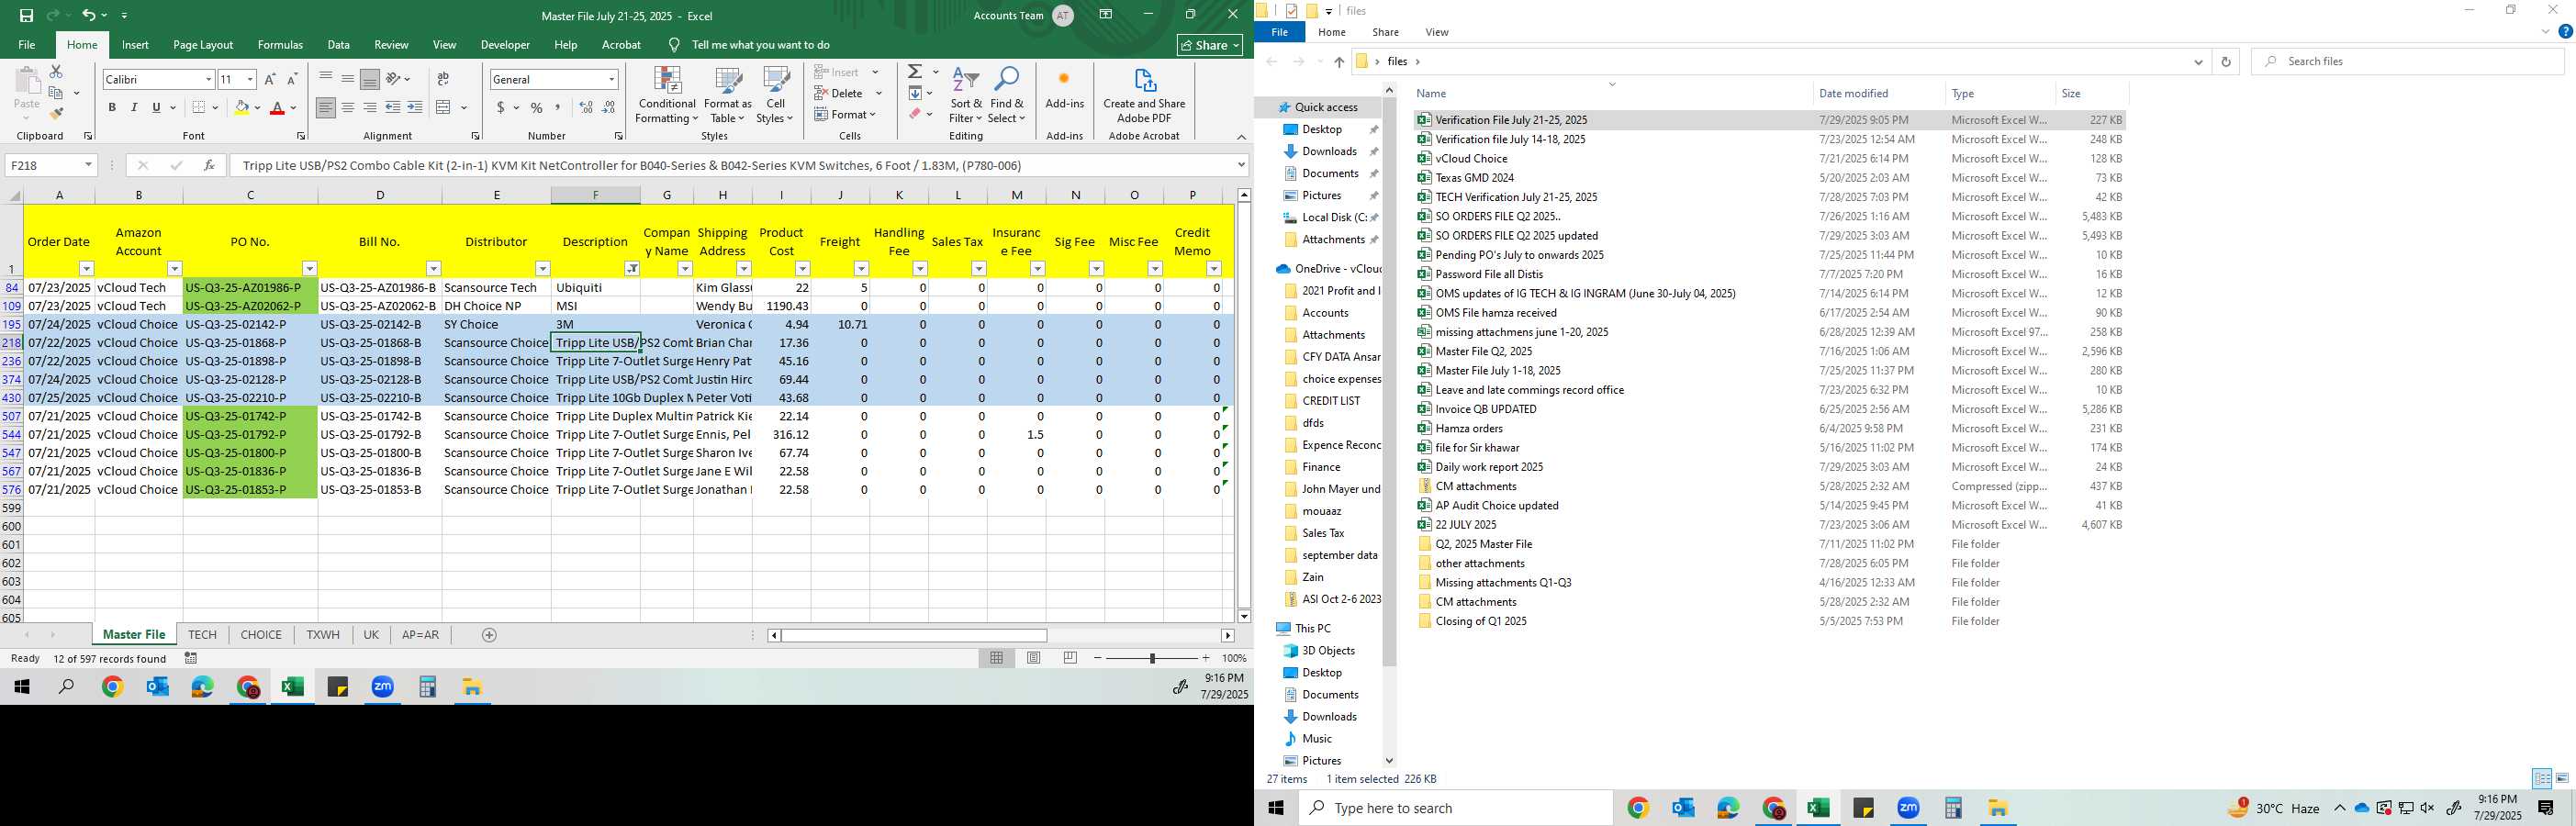Viewport: 2576px width, 826px height.
Task: Open the Formulas ribbon tab
Action: point(280,45)
